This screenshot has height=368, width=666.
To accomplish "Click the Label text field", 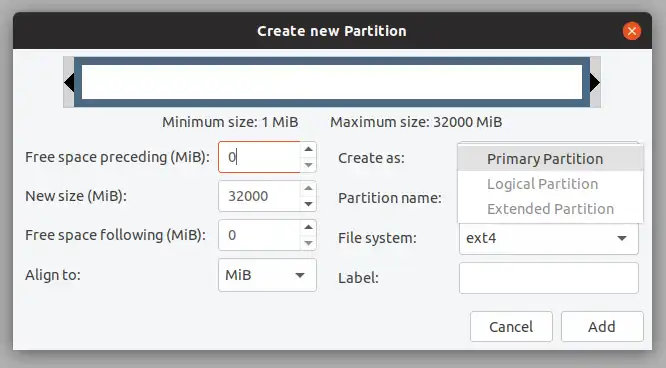I will click(549, 278).
